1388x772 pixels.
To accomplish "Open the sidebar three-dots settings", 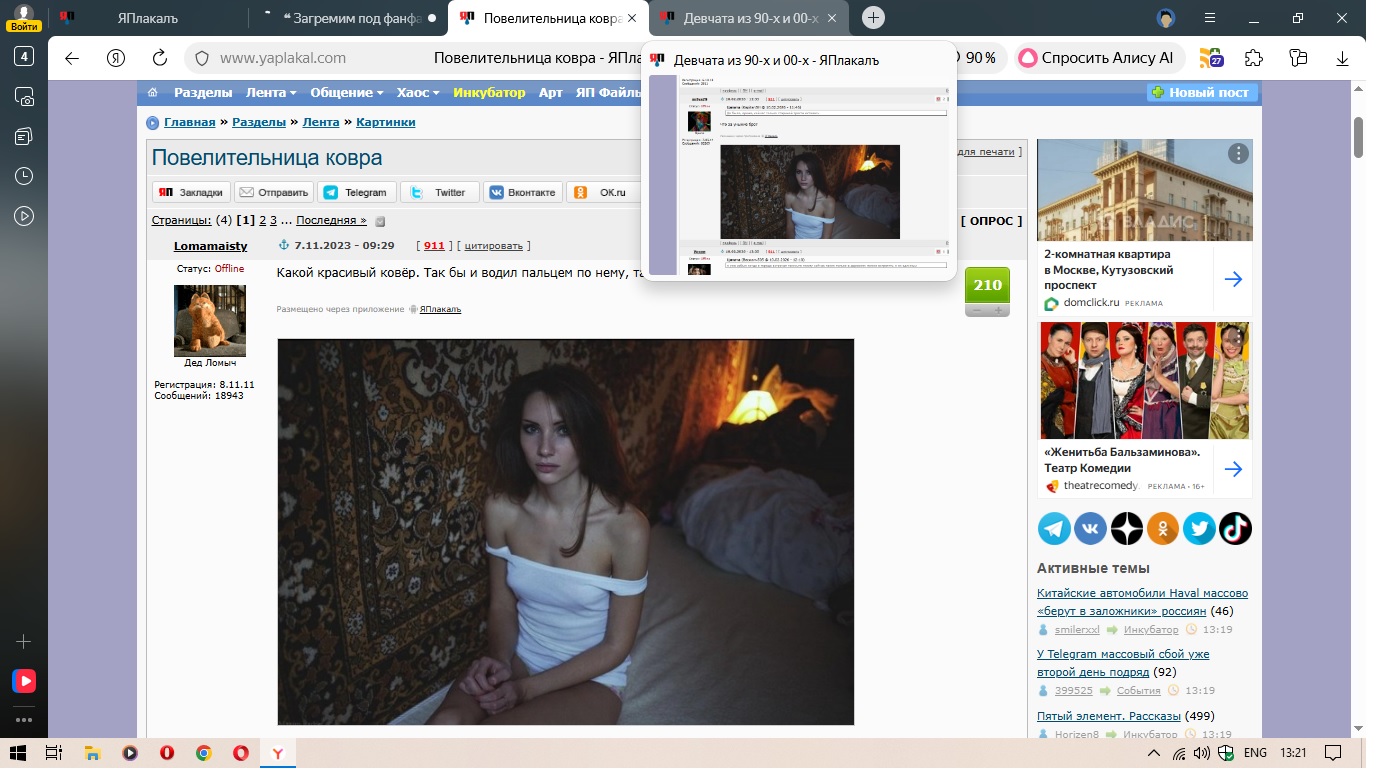I will click(24, 719).
